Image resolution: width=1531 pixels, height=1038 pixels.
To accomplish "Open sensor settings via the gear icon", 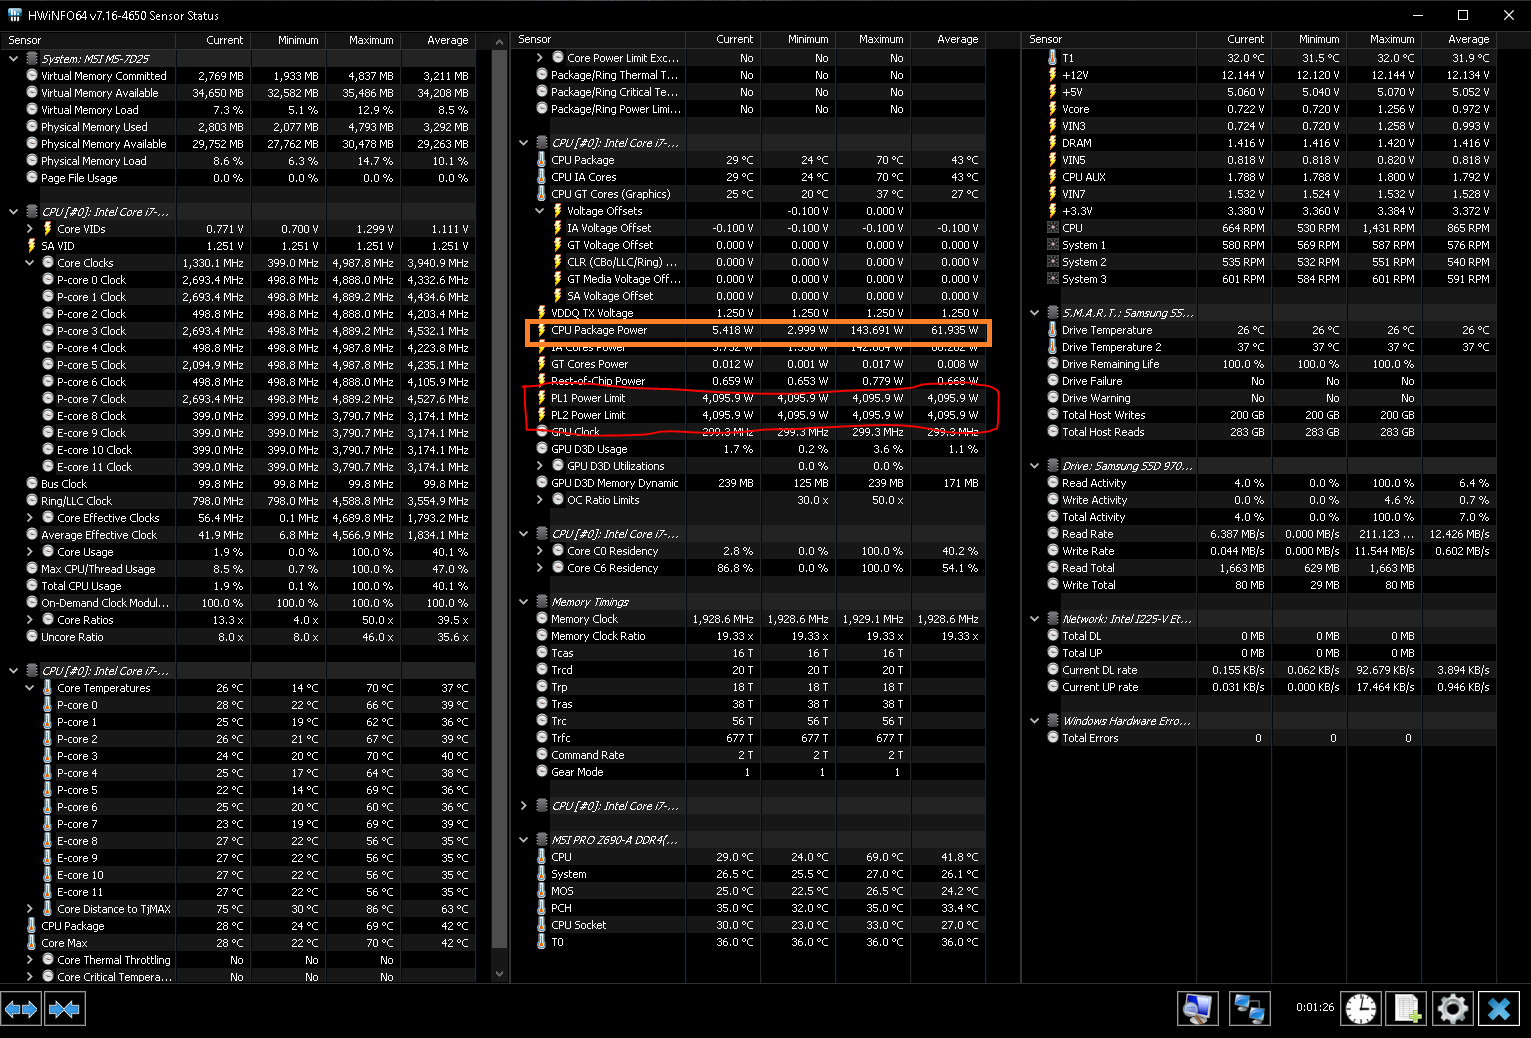I will [x=1452, y=1008].
